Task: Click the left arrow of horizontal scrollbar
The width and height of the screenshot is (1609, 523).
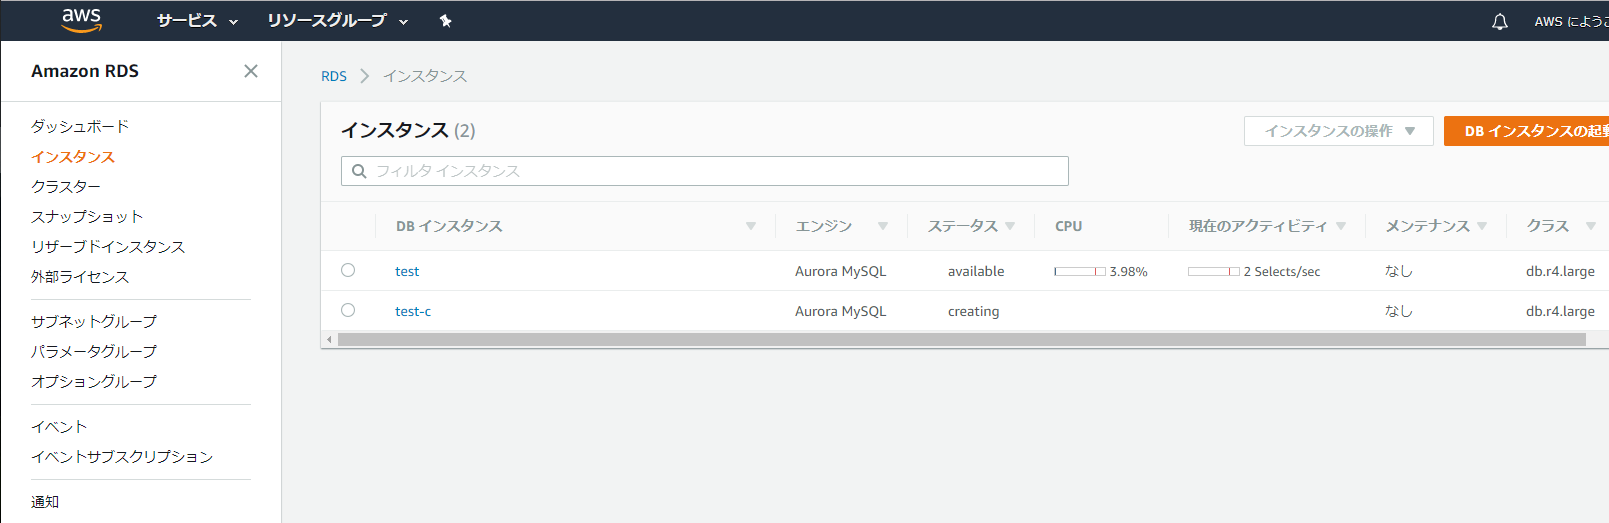Action: [x=329, y=340]
